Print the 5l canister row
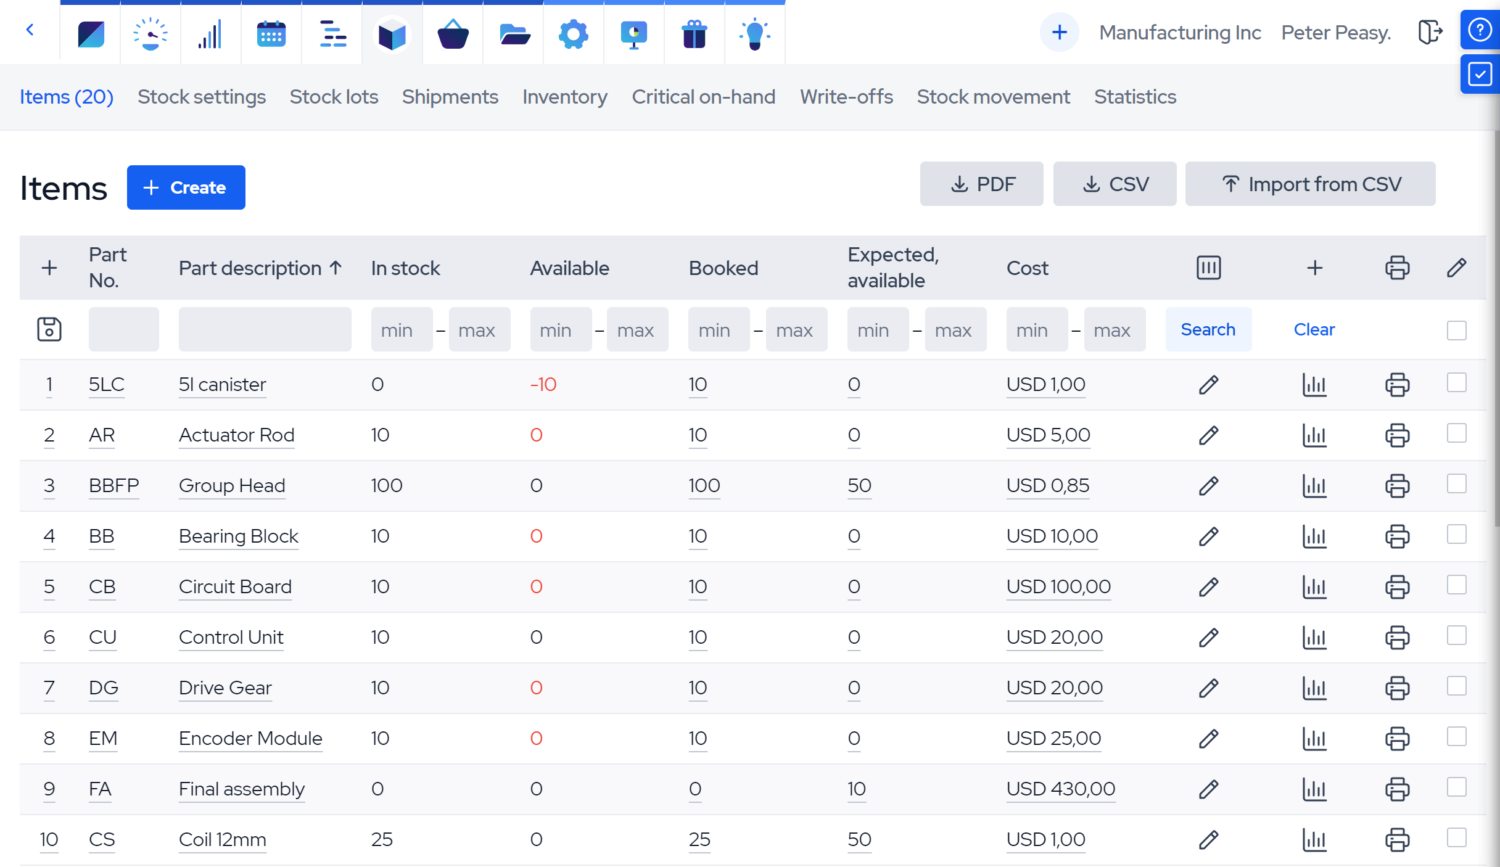The width and height of the screenshot is (1500, 867). (x=1397, y=384)
